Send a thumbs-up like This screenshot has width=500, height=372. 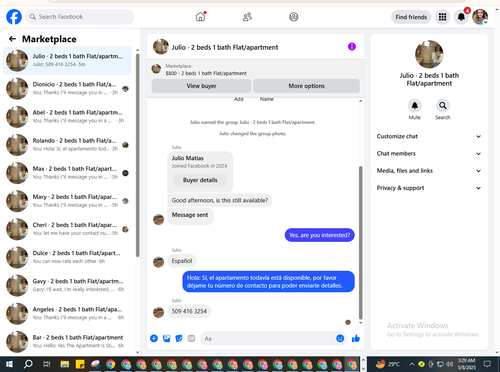tap(356, 339)
